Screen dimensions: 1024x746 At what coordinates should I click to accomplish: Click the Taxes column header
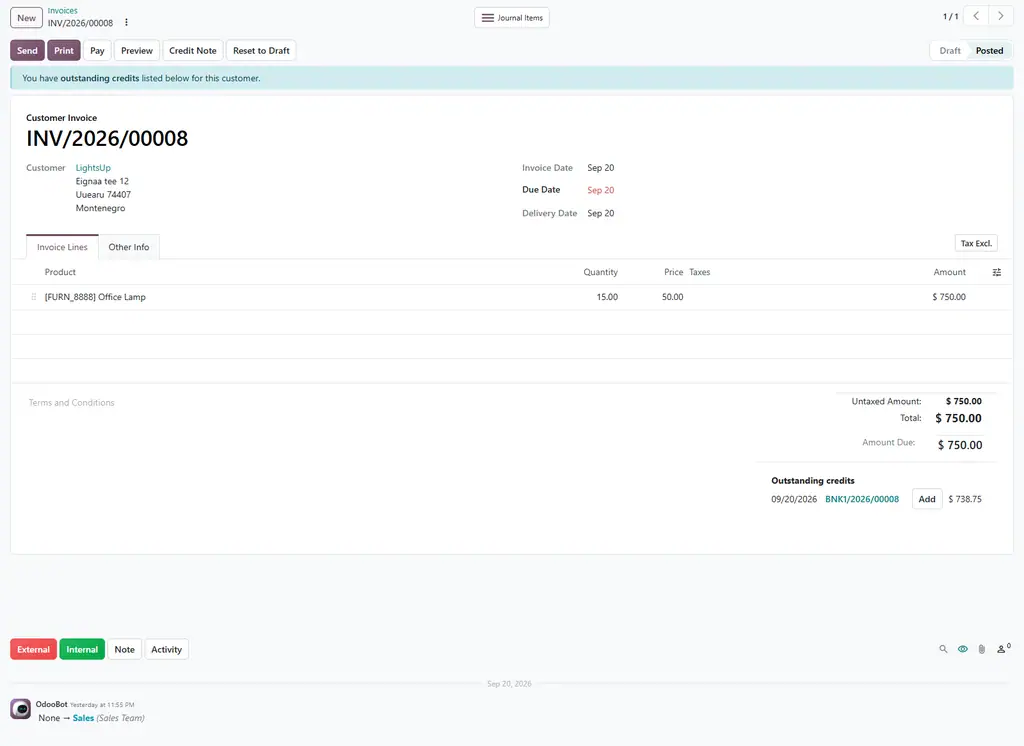699,272
